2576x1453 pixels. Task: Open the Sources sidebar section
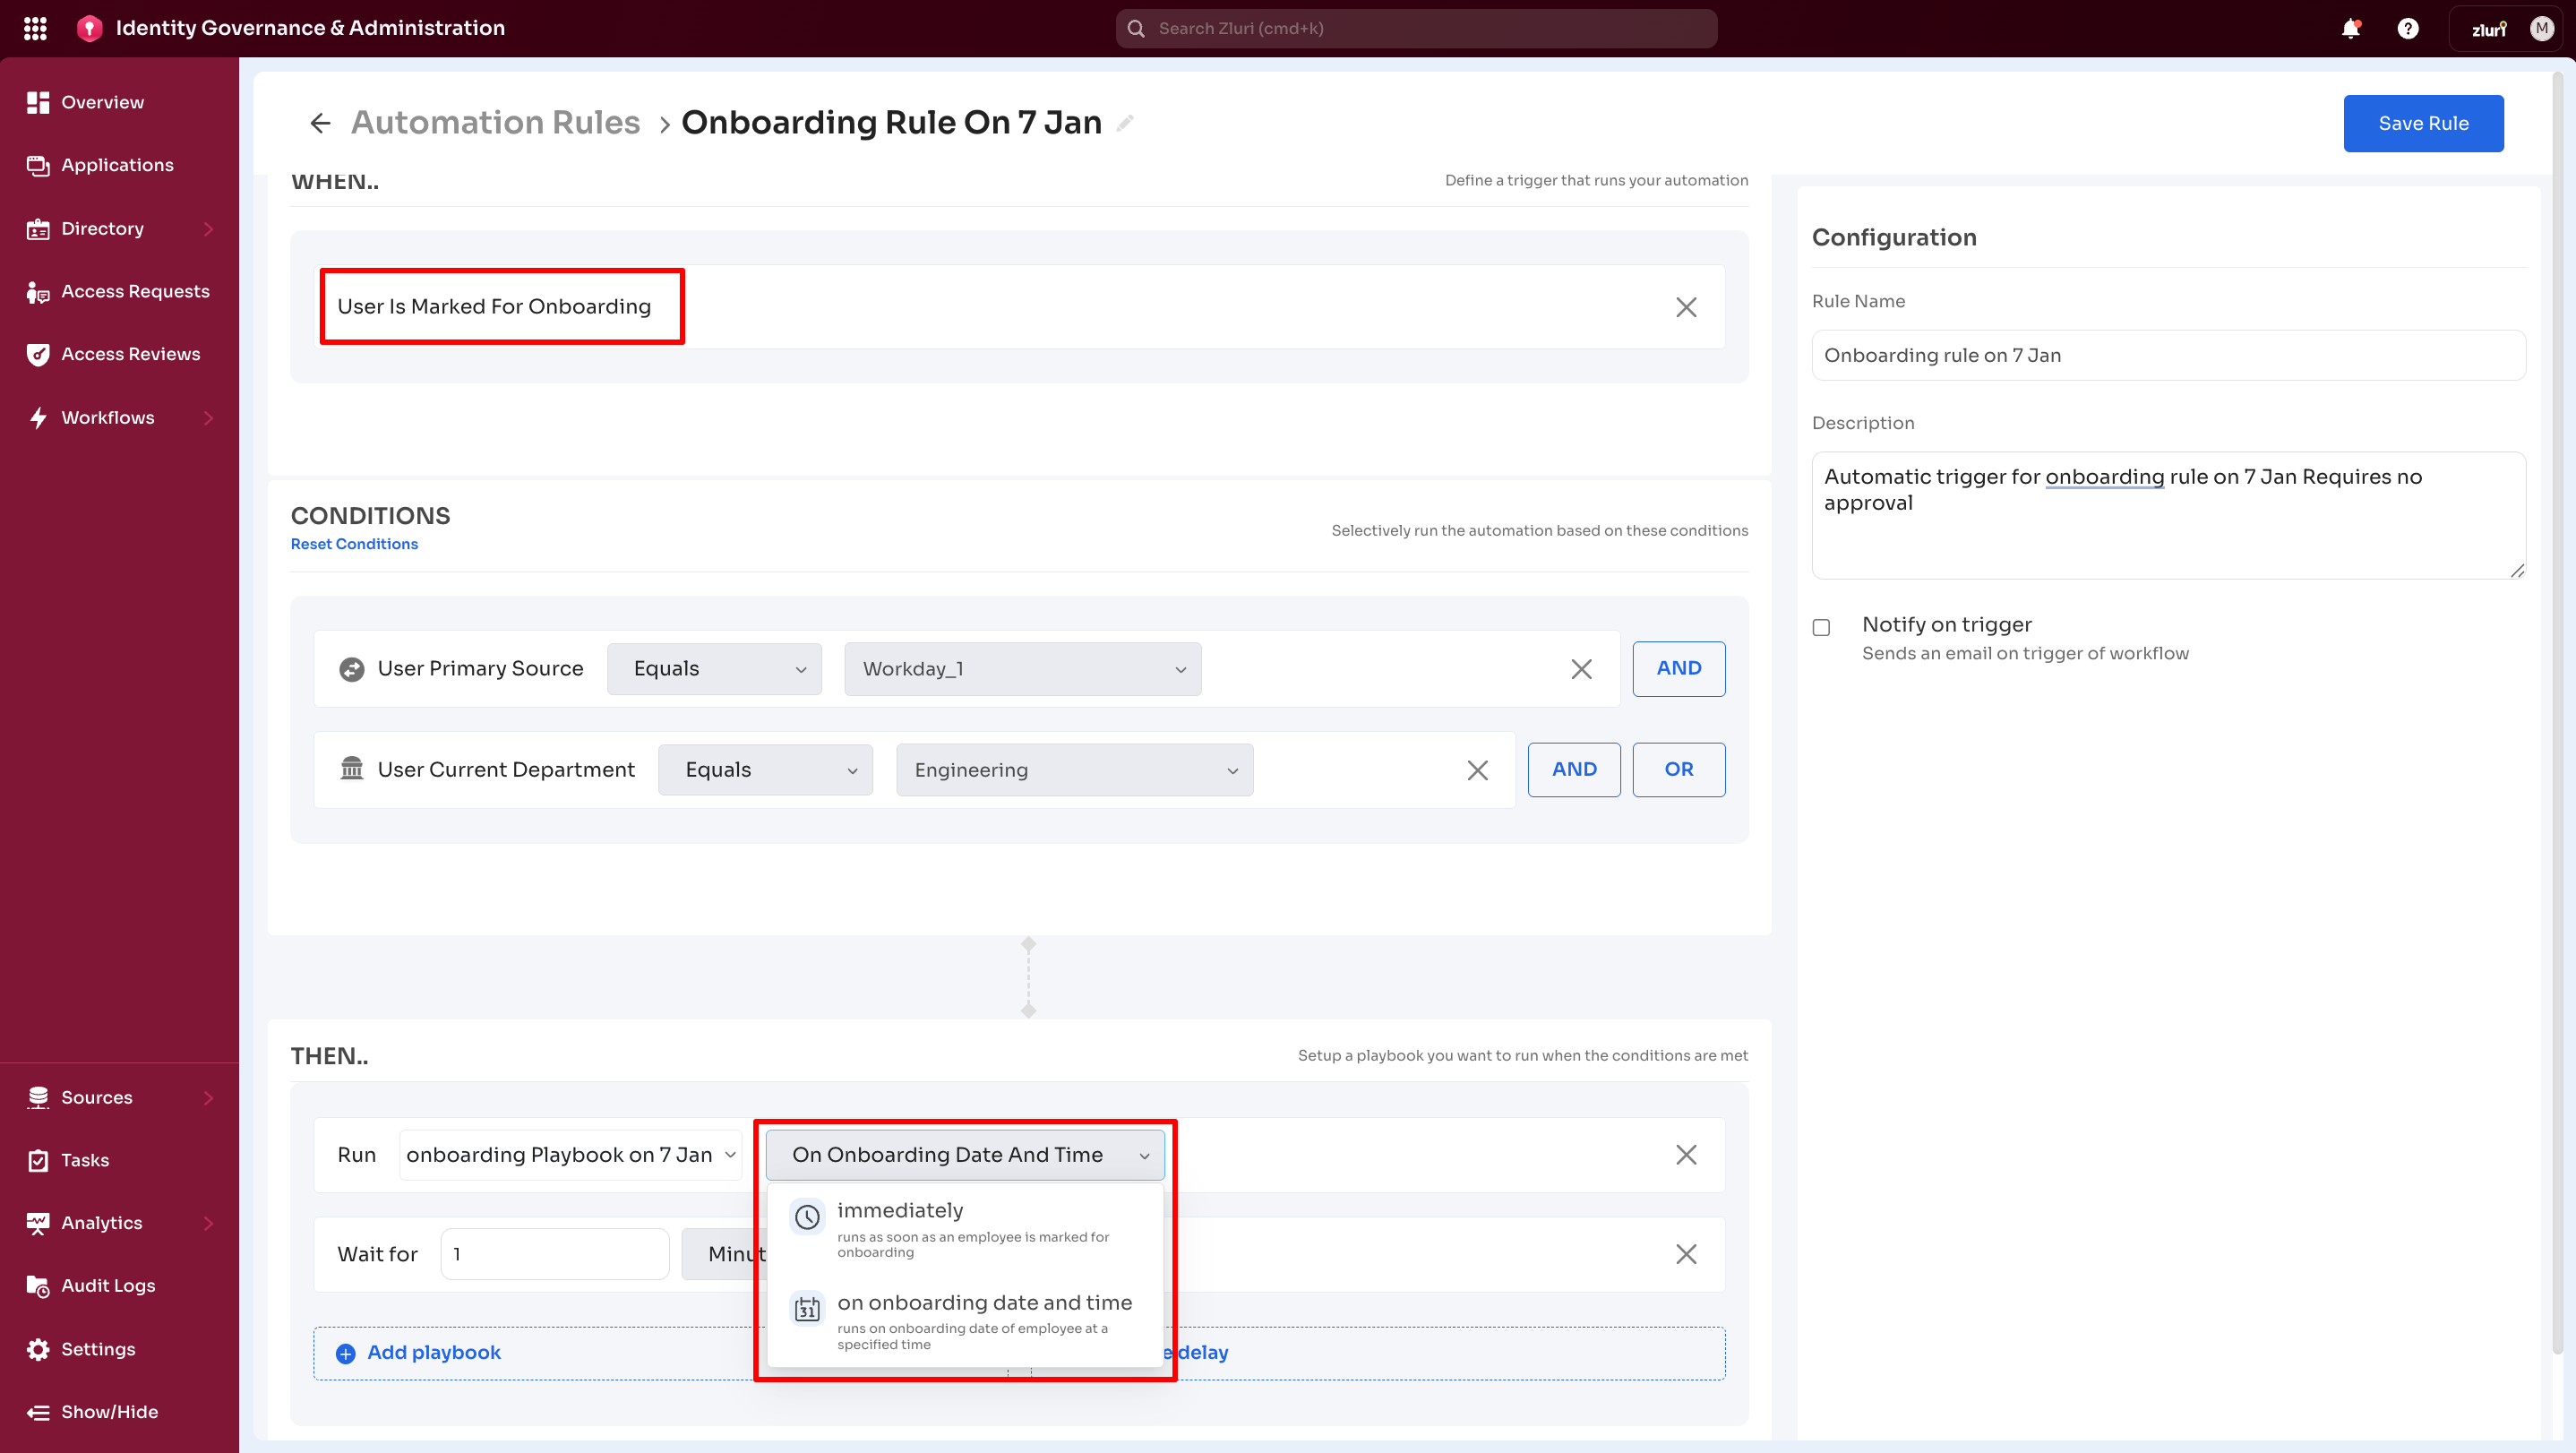(x=96, y=1097)
